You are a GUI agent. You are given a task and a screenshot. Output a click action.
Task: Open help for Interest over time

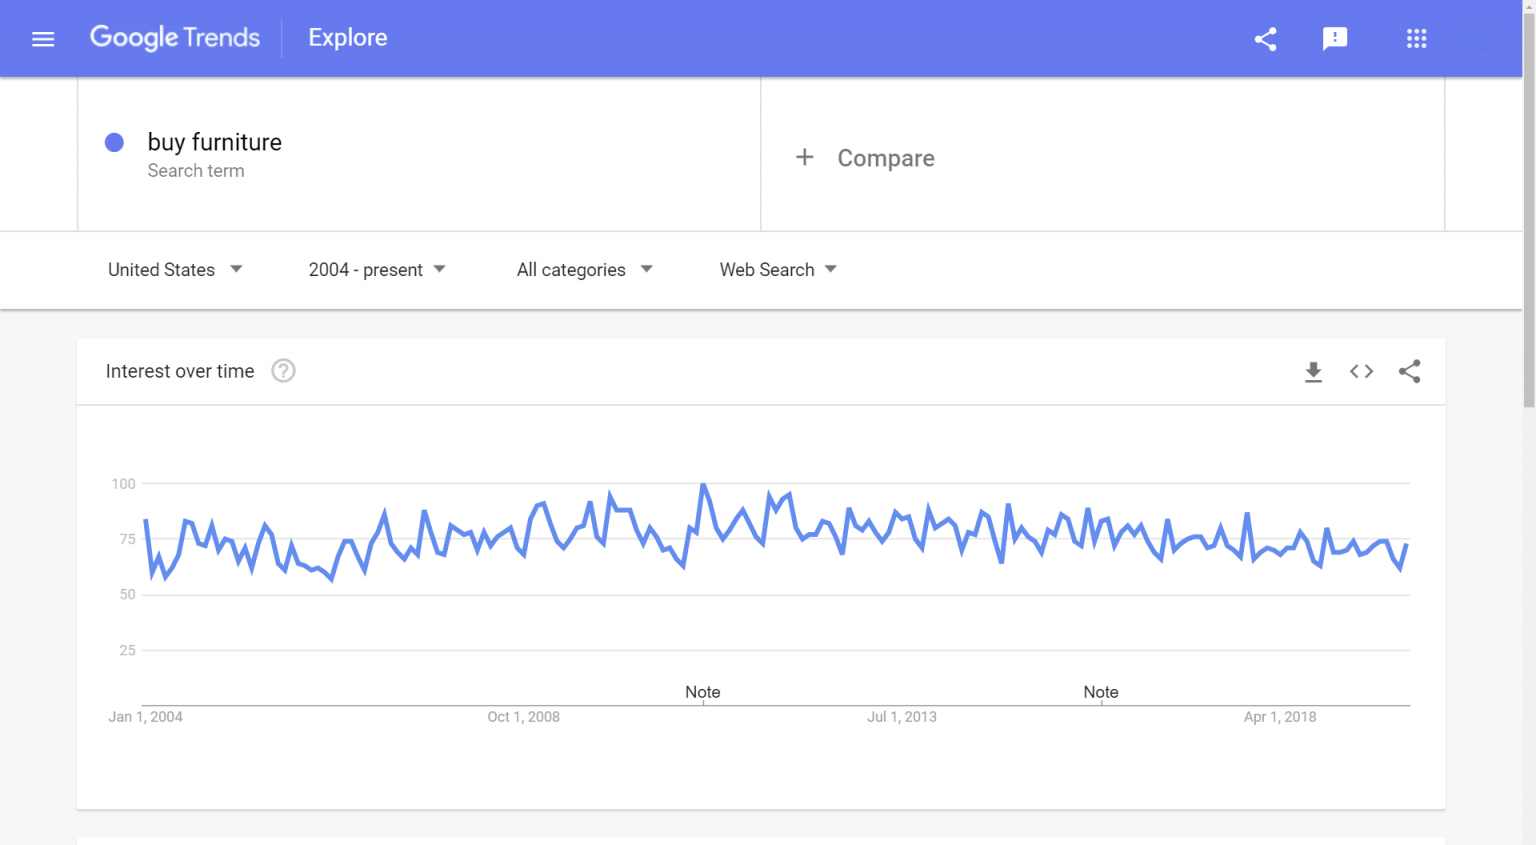pos(283,371)
